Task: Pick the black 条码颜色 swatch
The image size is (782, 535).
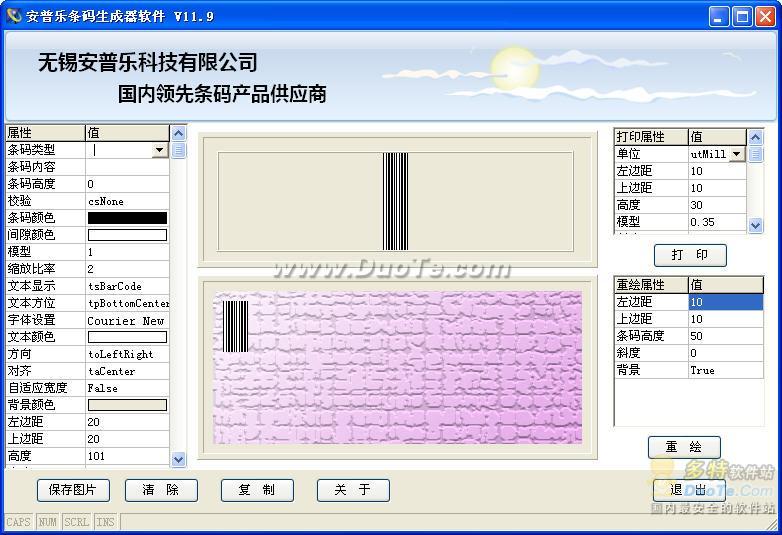Action: [x=127, y=218]
